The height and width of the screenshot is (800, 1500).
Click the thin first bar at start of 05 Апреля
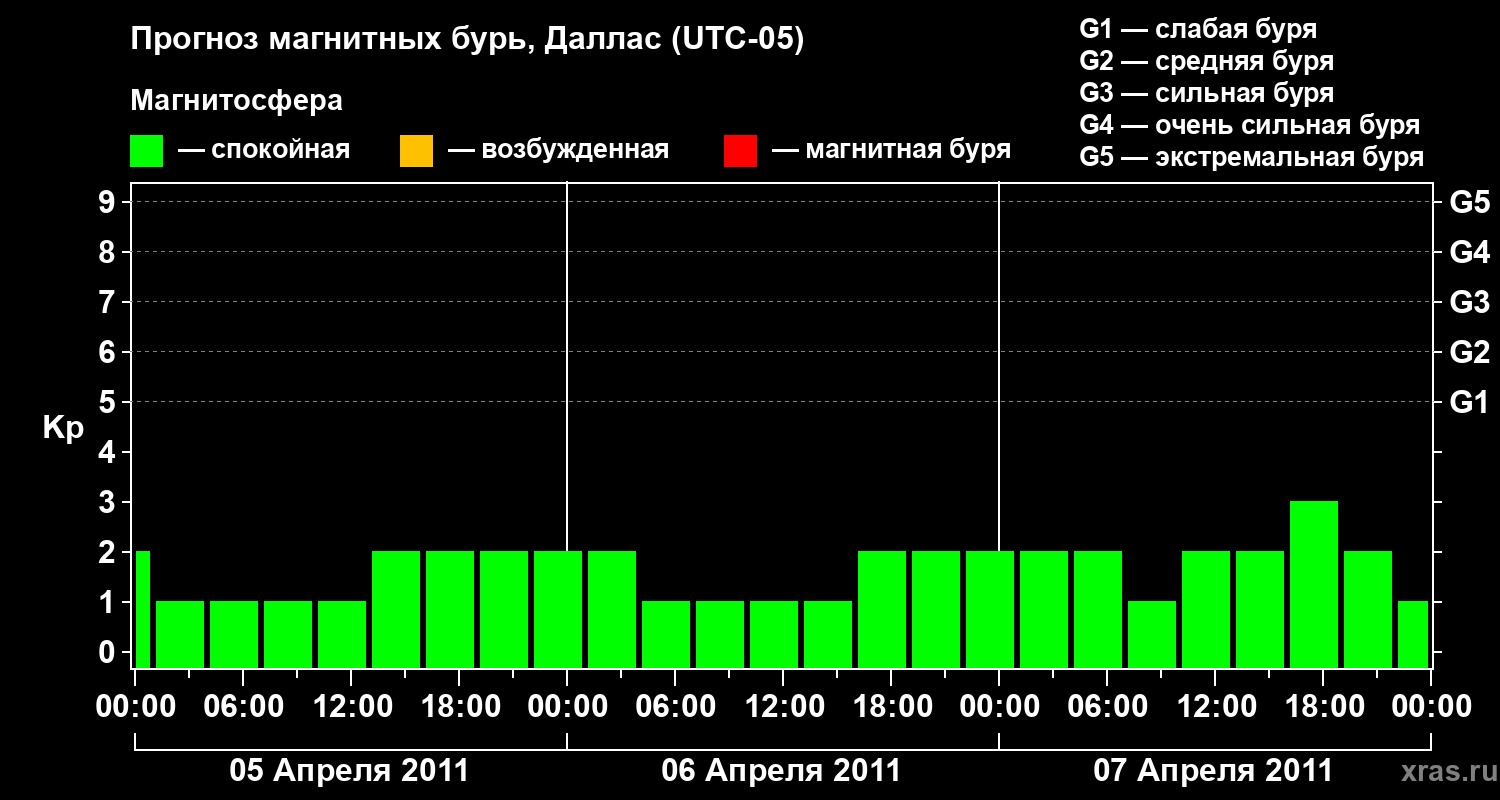pyautogui.click(x=142, y=609)
